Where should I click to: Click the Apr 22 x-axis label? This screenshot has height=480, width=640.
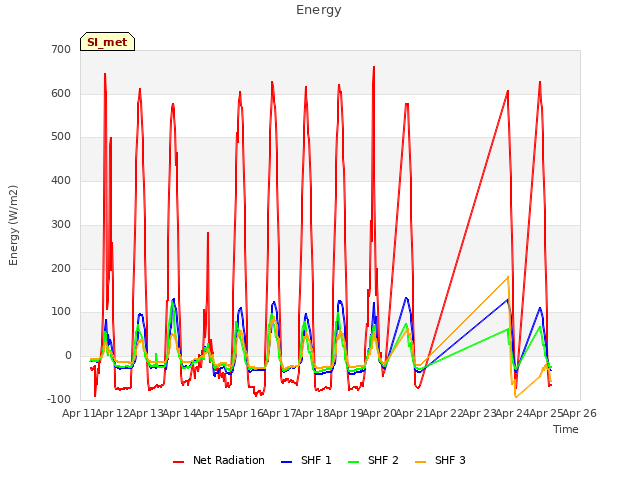pyautogui.click(x=446, y=413)
